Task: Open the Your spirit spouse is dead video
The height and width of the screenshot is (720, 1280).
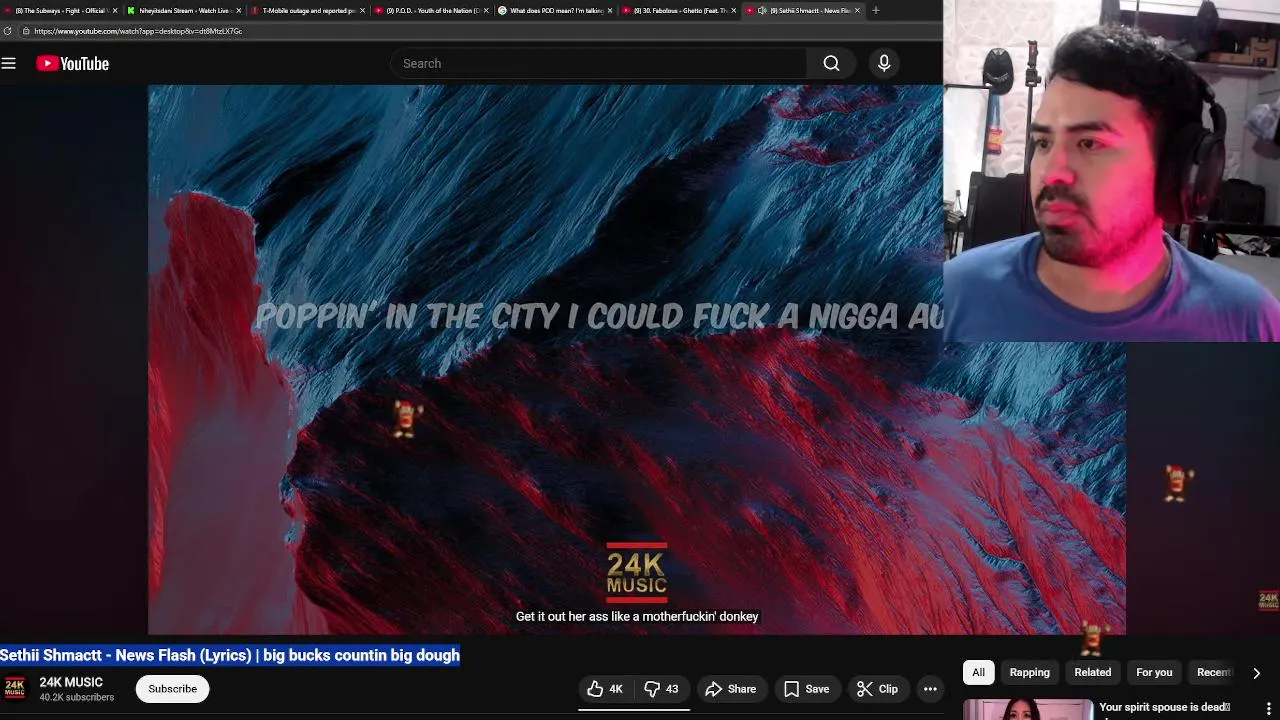Action: pos(1164,707)
